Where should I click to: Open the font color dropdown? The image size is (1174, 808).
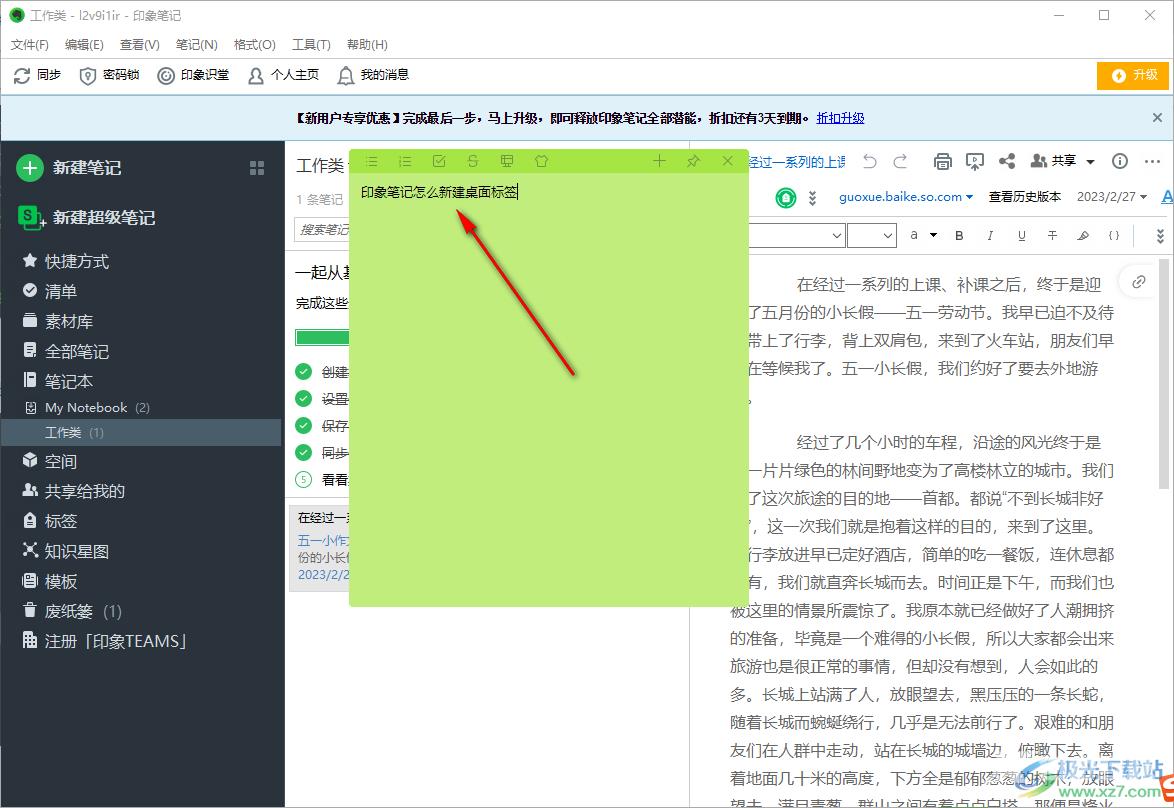coord(922,235)
